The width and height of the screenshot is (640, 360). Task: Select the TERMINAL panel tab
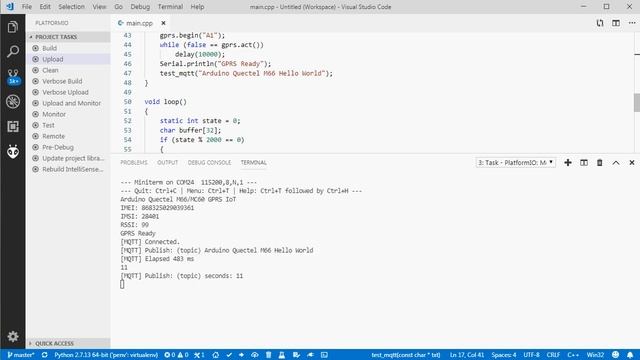point(253,162)
